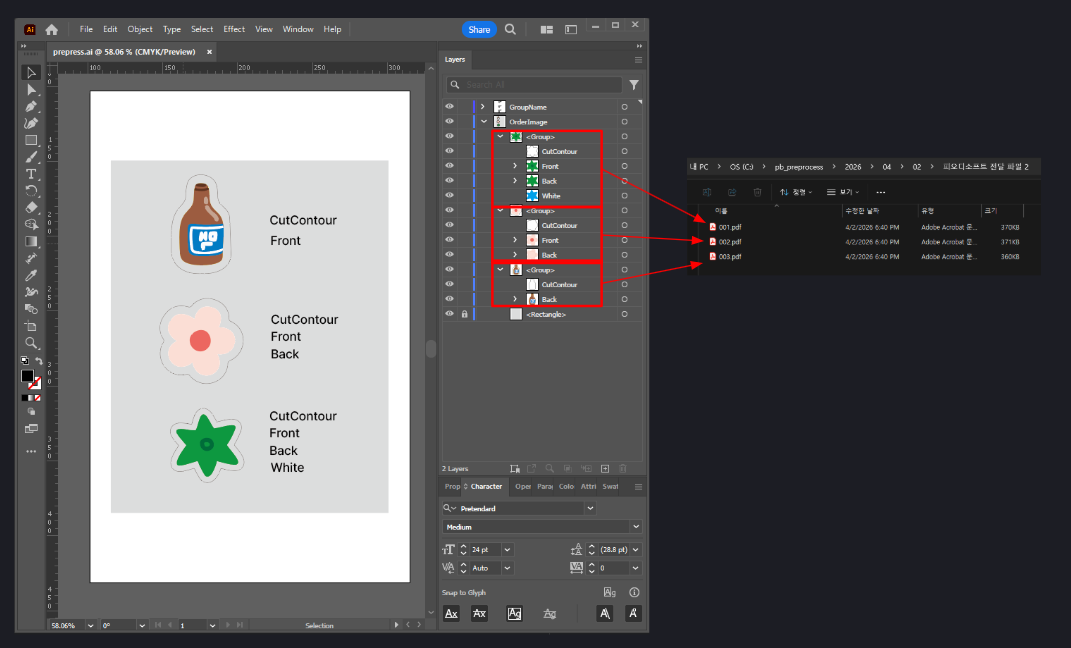Toggle Snap to x-height glyph button
Image resolution: width=1071 pixels, height=648 pixels.
(479, 613)
